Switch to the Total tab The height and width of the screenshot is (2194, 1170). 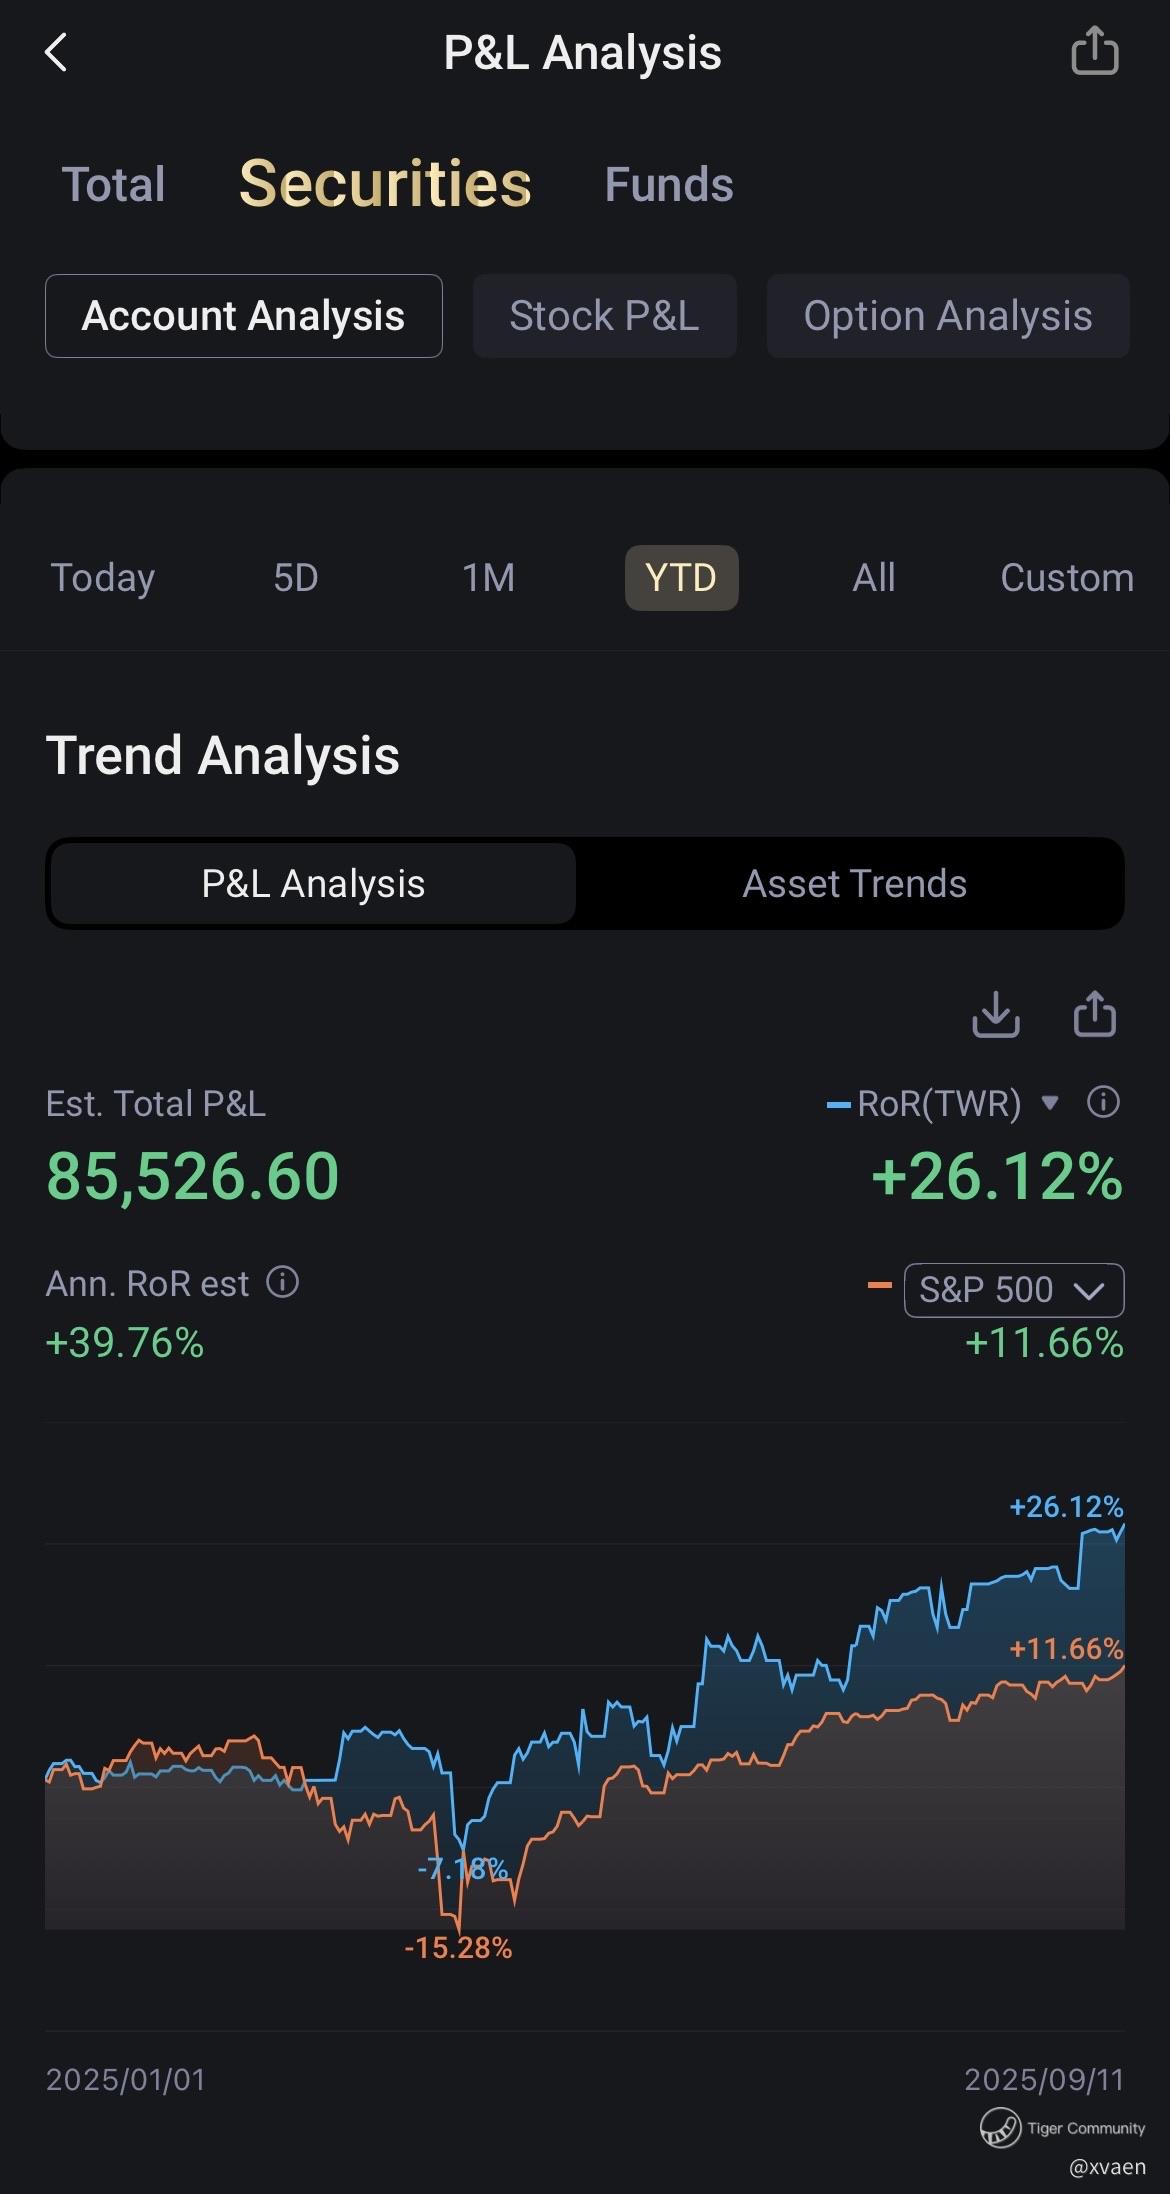[113, 185]
